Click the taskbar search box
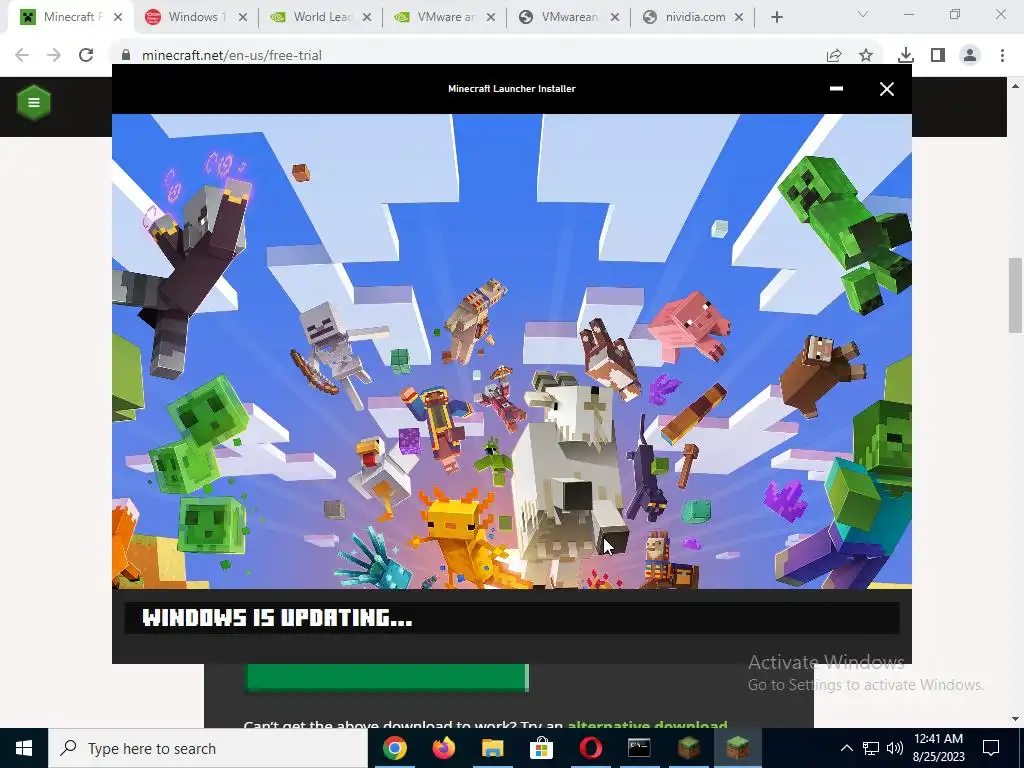Image resolution: width=1024 pixels, height=768 pixels. point(208,748)
